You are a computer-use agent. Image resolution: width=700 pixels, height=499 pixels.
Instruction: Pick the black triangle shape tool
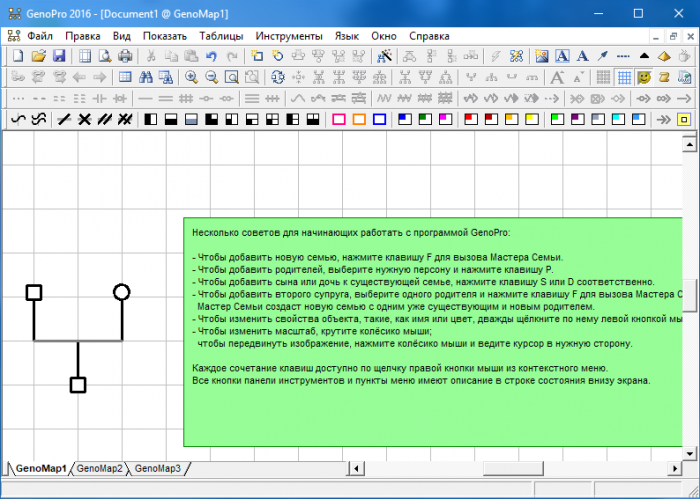coord(644,56)
